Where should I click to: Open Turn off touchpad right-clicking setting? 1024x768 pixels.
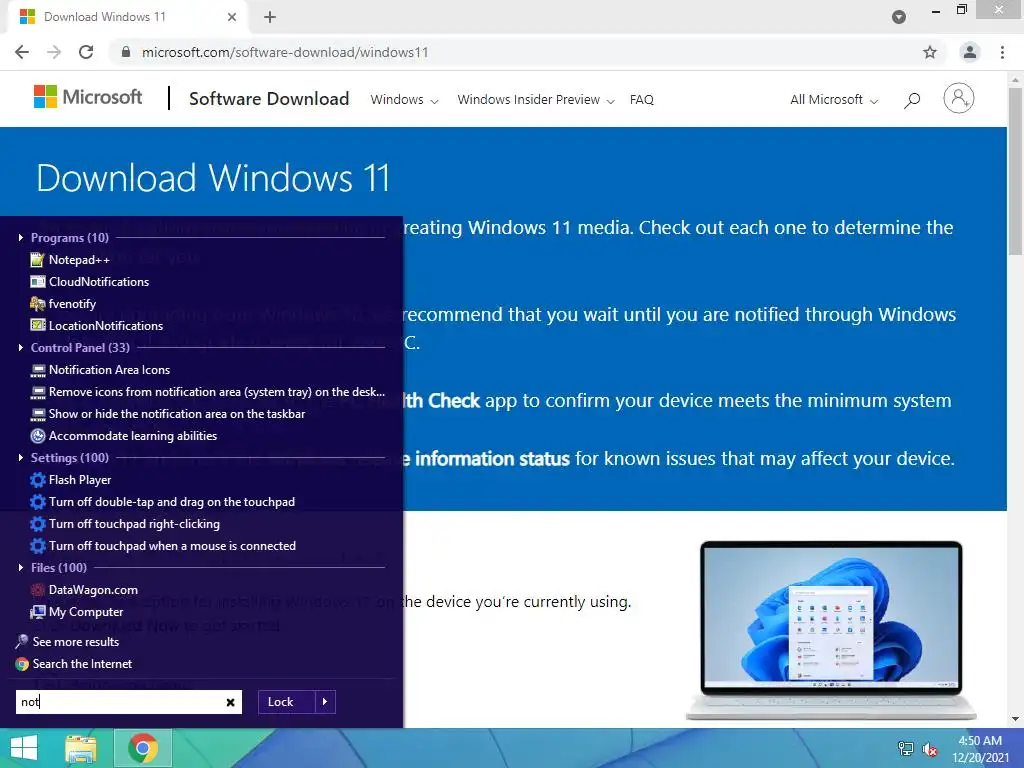(125, 524)
